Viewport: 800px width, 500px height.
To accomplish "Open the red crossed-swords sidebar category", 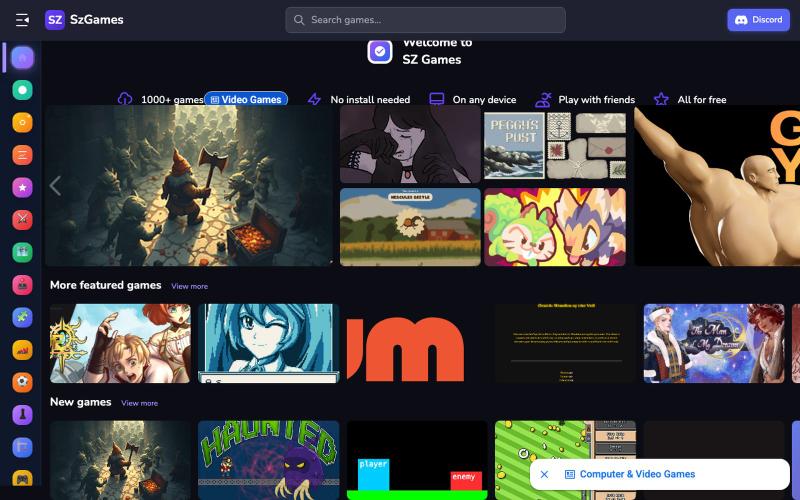I will coord(22,220).
